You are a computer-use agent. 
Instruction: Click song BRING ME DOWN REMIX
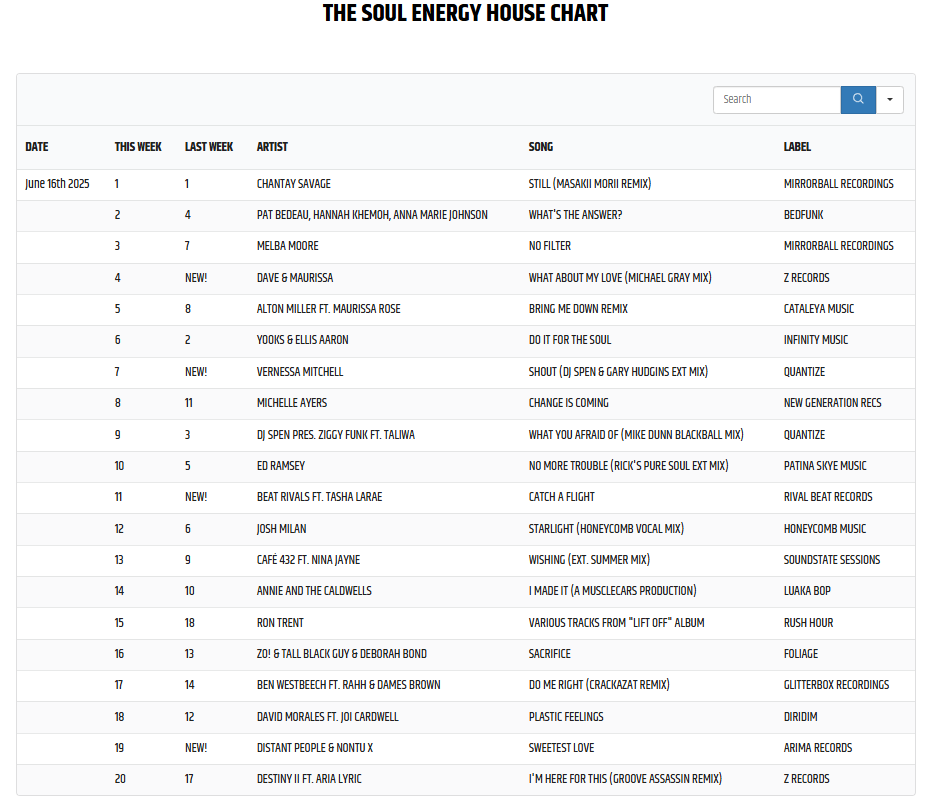pyautogui.click(x=578, y=309)
